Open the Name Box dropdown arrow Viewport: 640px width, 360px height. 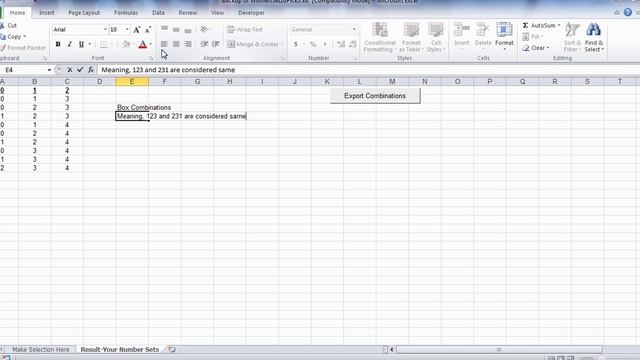(x=49, y=70)
